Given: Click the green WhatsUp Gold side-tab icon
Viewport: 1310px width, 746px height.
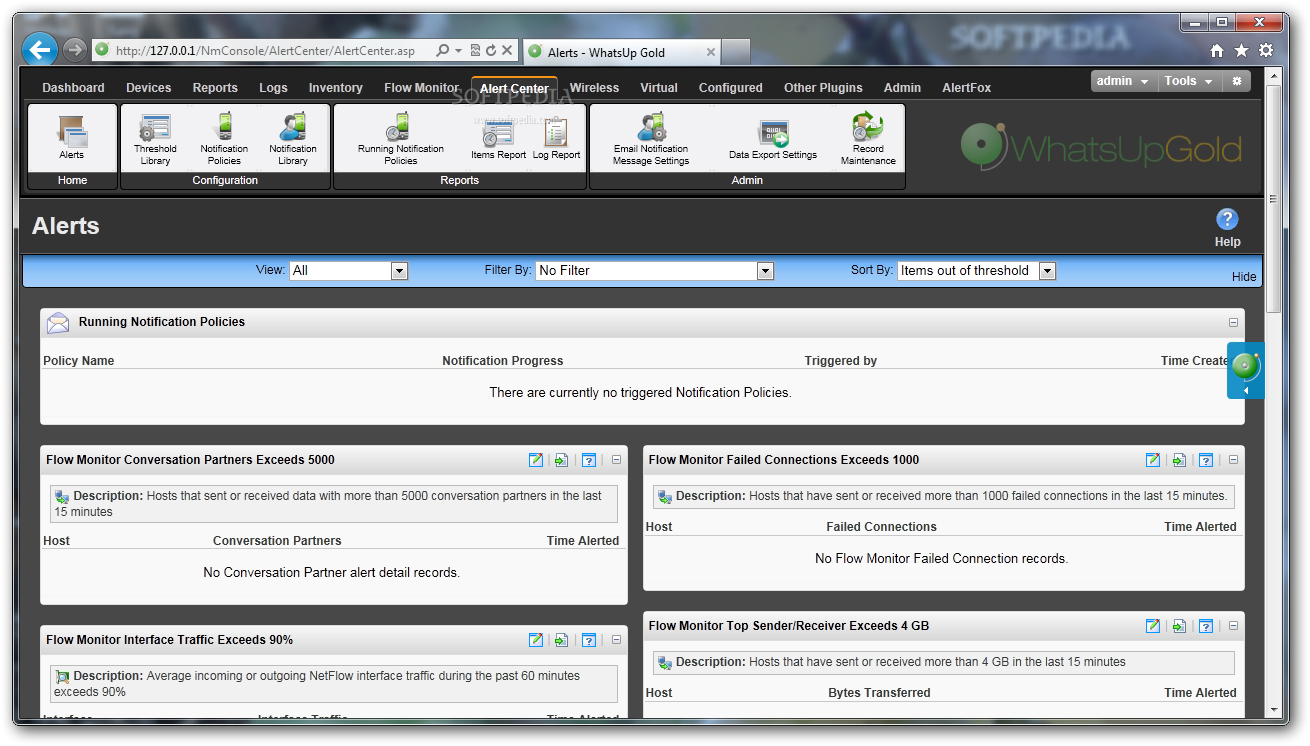Looking at the screenshot, I should (x=1245, y=365).
